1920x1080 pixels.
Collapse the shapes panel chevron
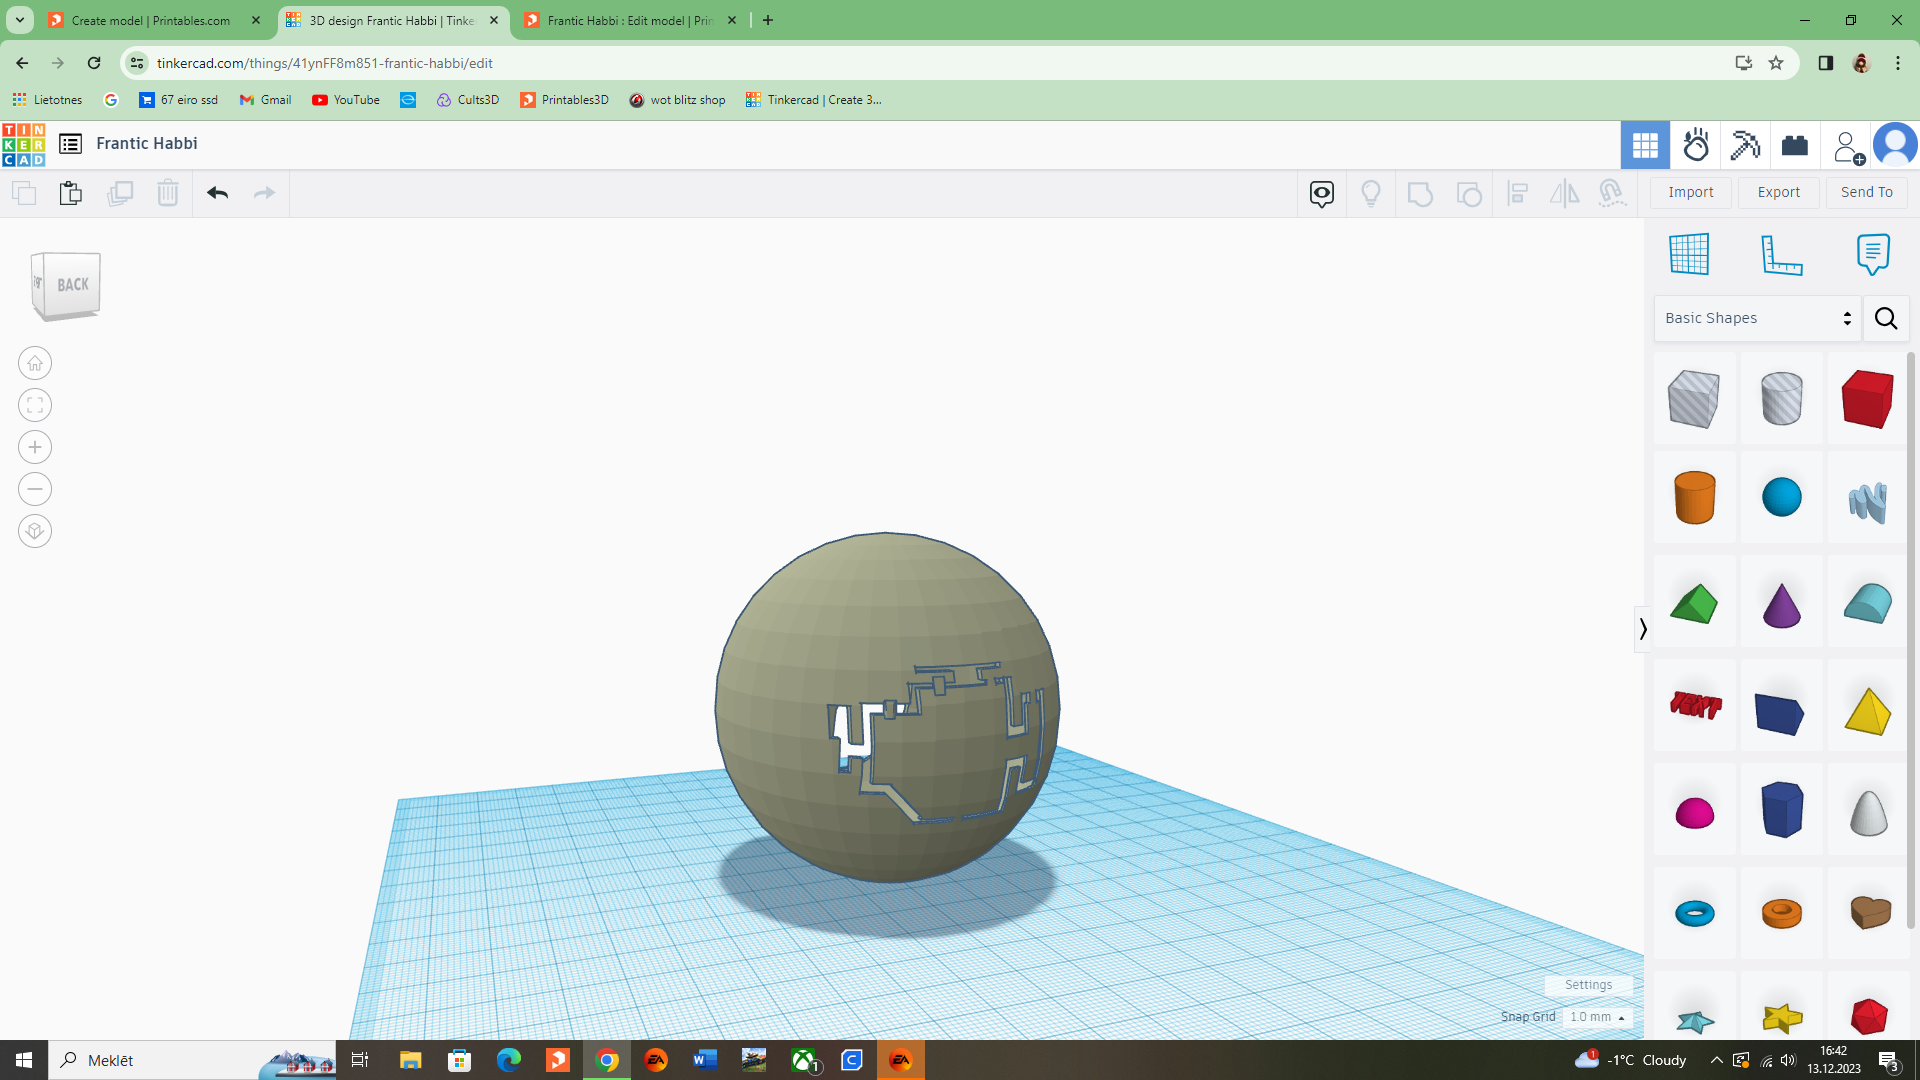(x=1642, y=629)
